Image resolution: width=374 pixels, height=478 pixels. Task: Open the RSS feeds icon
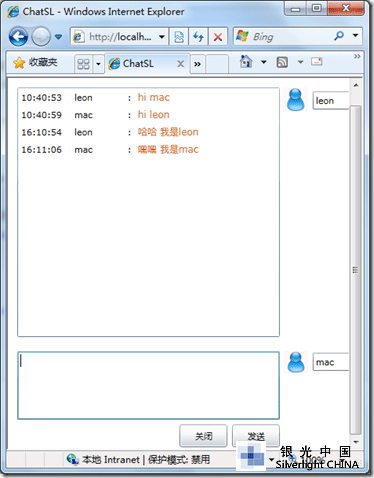[282, 62]
